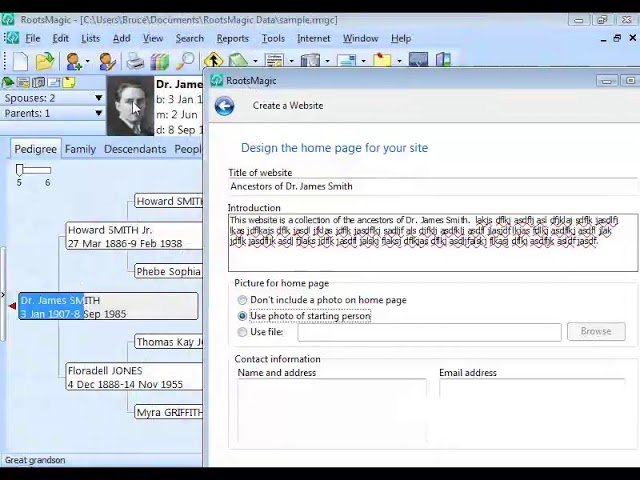640x480 pixels.
Task: Open the Add person dropdown arrow
Action: pyautogui.click(x=87, y=61)
